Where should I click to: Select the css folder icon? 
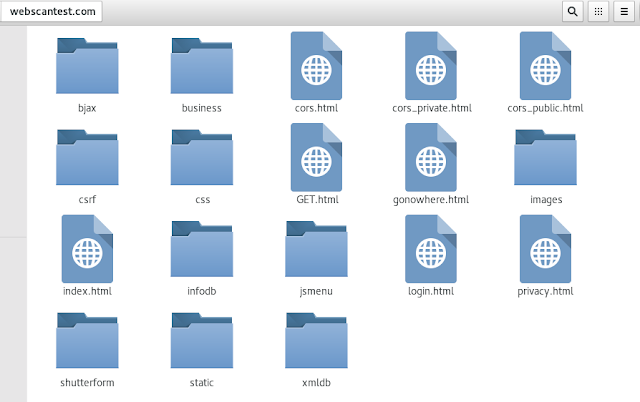coord(202,157)
